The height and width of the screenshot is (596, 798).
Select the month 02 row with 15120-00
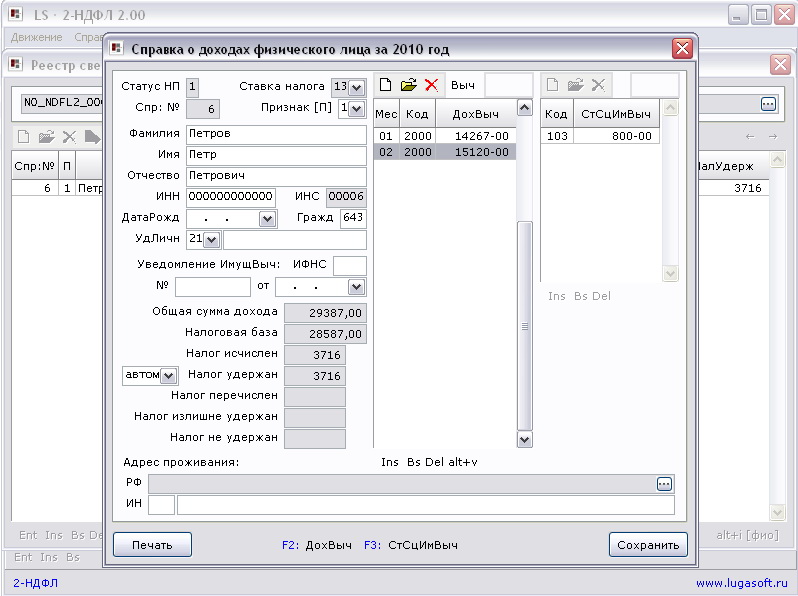[x=445, y=152]
